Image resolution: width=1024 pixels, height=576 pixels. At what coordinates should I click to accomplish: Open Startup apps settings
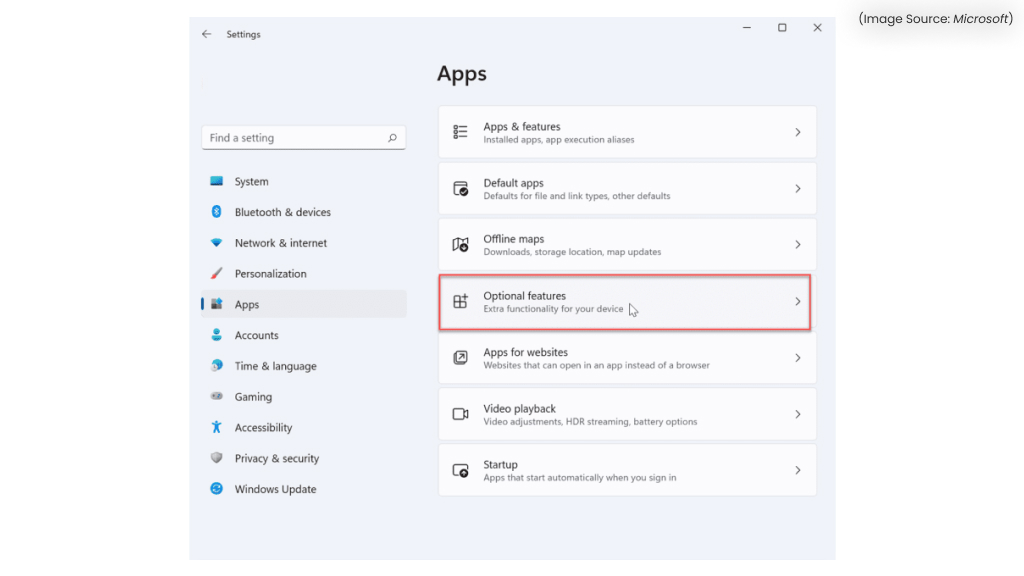(627, 470)
